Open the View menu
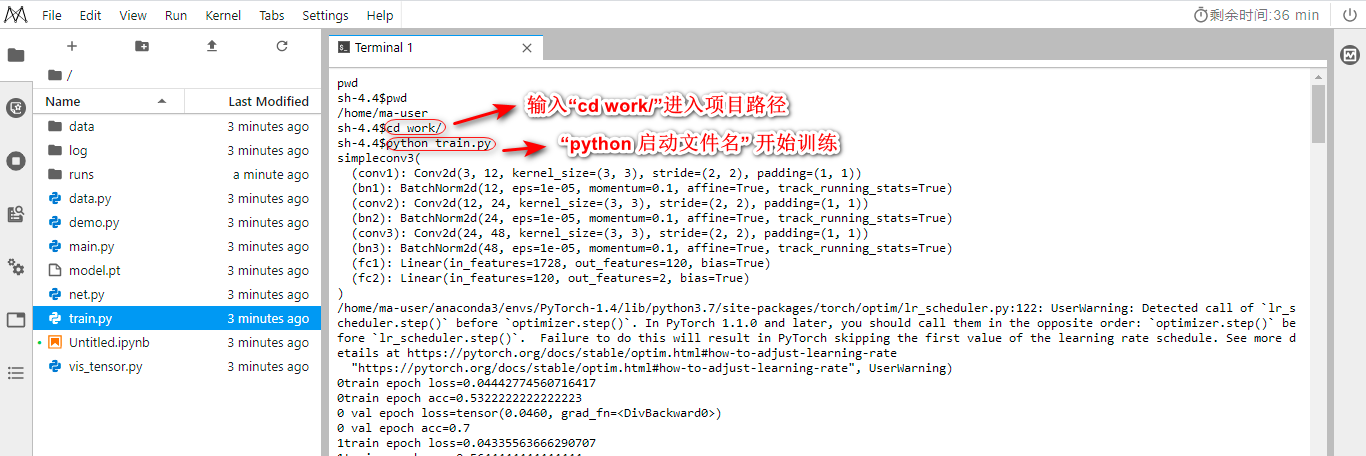The height and width of the screenshot is (456, 1366). (133, 15)
